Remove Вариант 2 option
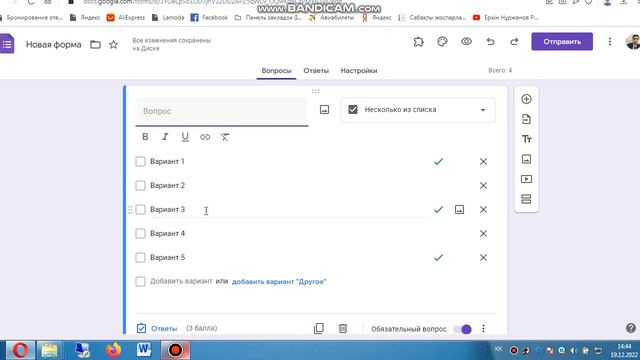 [x=483, y=186]
